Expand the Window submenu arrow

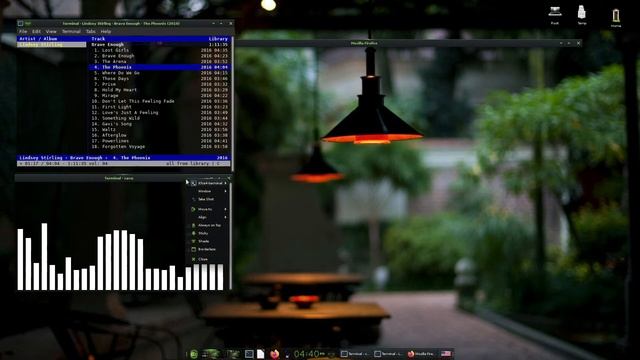[225, 191]
